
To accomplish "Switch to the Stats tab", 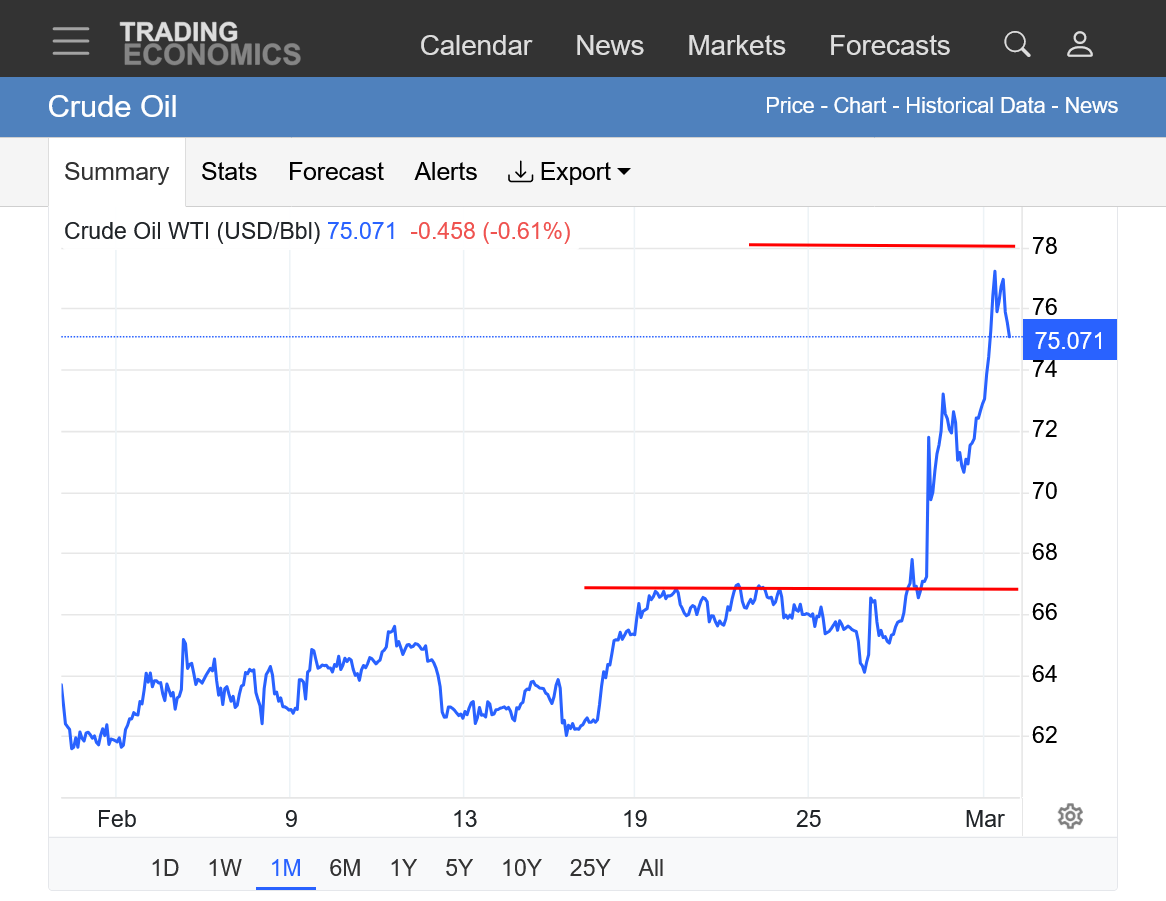I will pos(229,172).
